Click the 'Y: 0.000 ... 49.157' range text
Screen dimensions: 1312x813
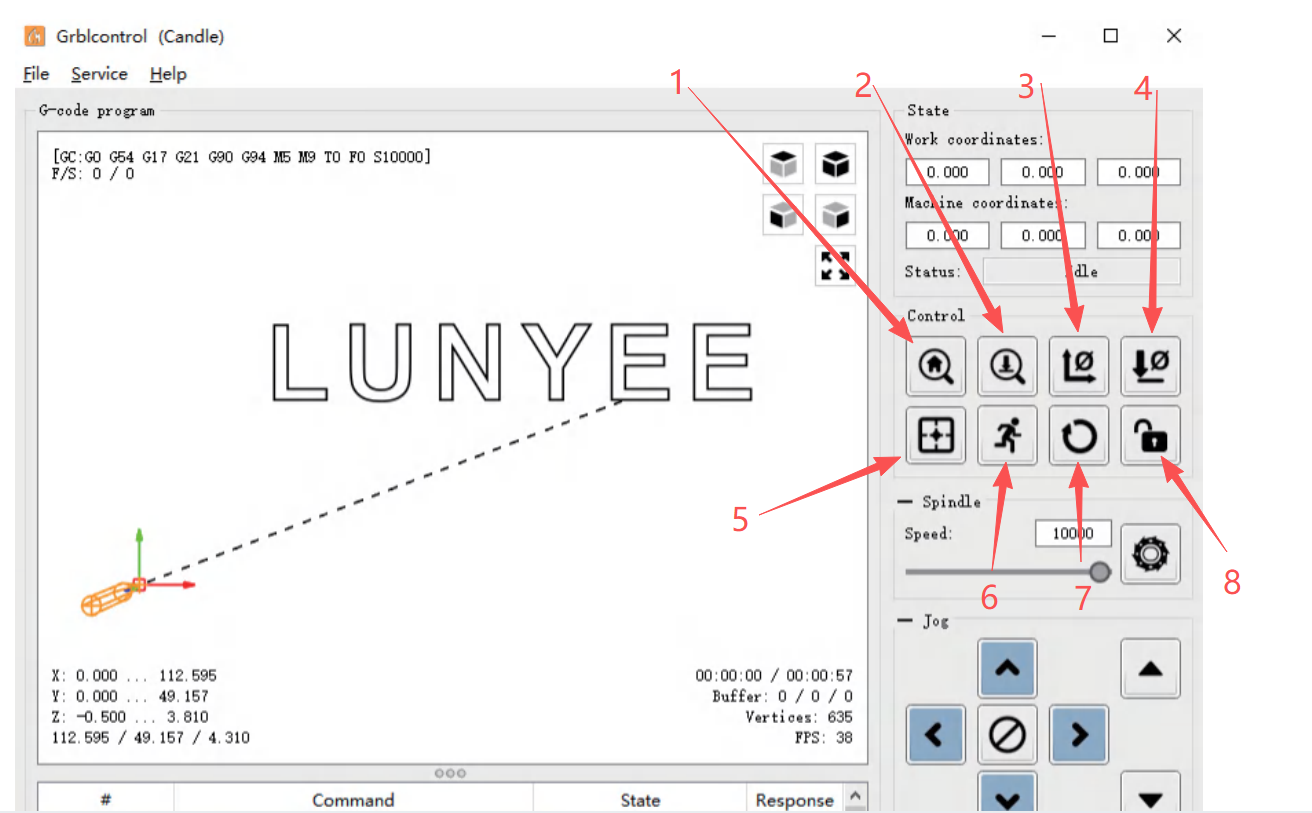(130, 696)
